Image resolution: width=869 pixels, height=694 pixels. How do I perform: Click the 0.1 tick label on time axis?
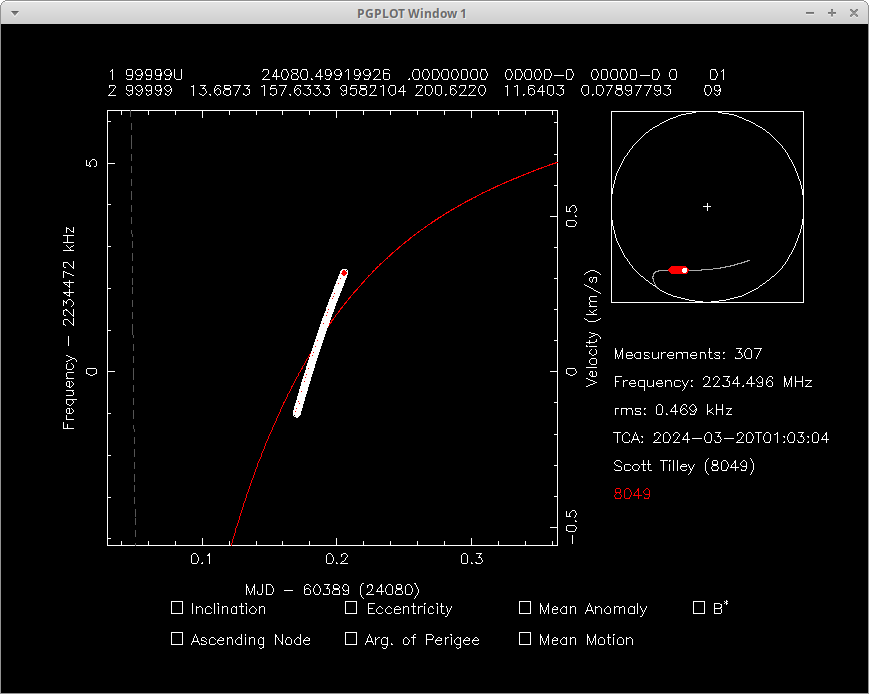click(x=202, y=559)
